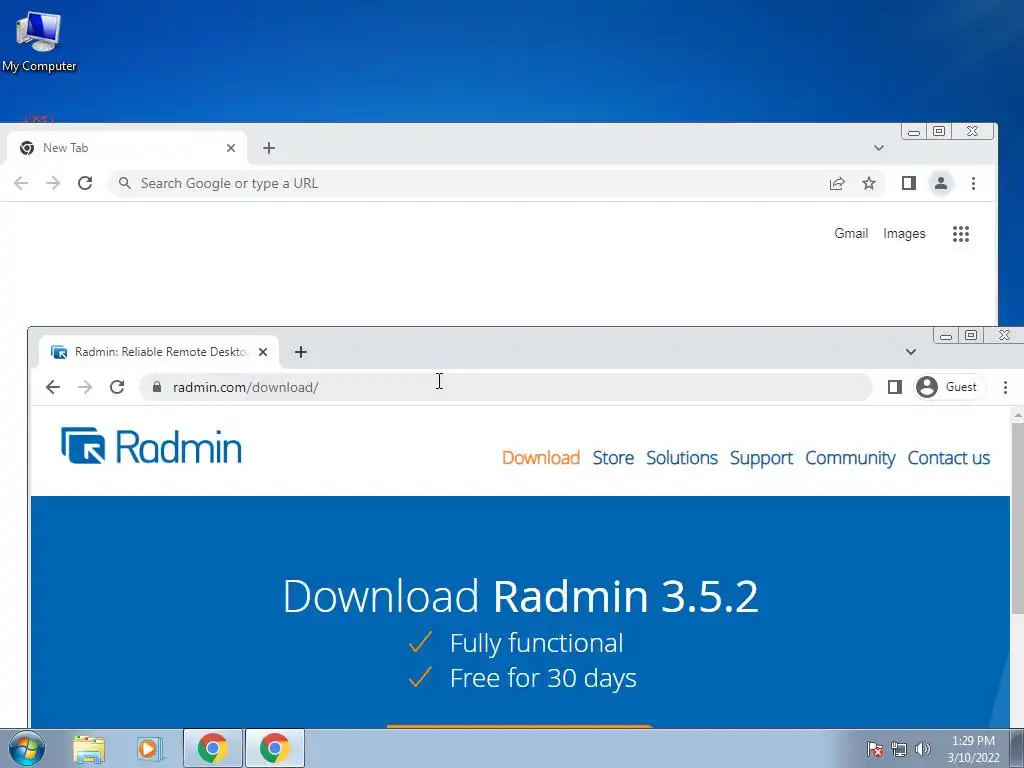Expand tab search in the Radmin window
Screen dimensions: 1024x768
pos(911,352)
